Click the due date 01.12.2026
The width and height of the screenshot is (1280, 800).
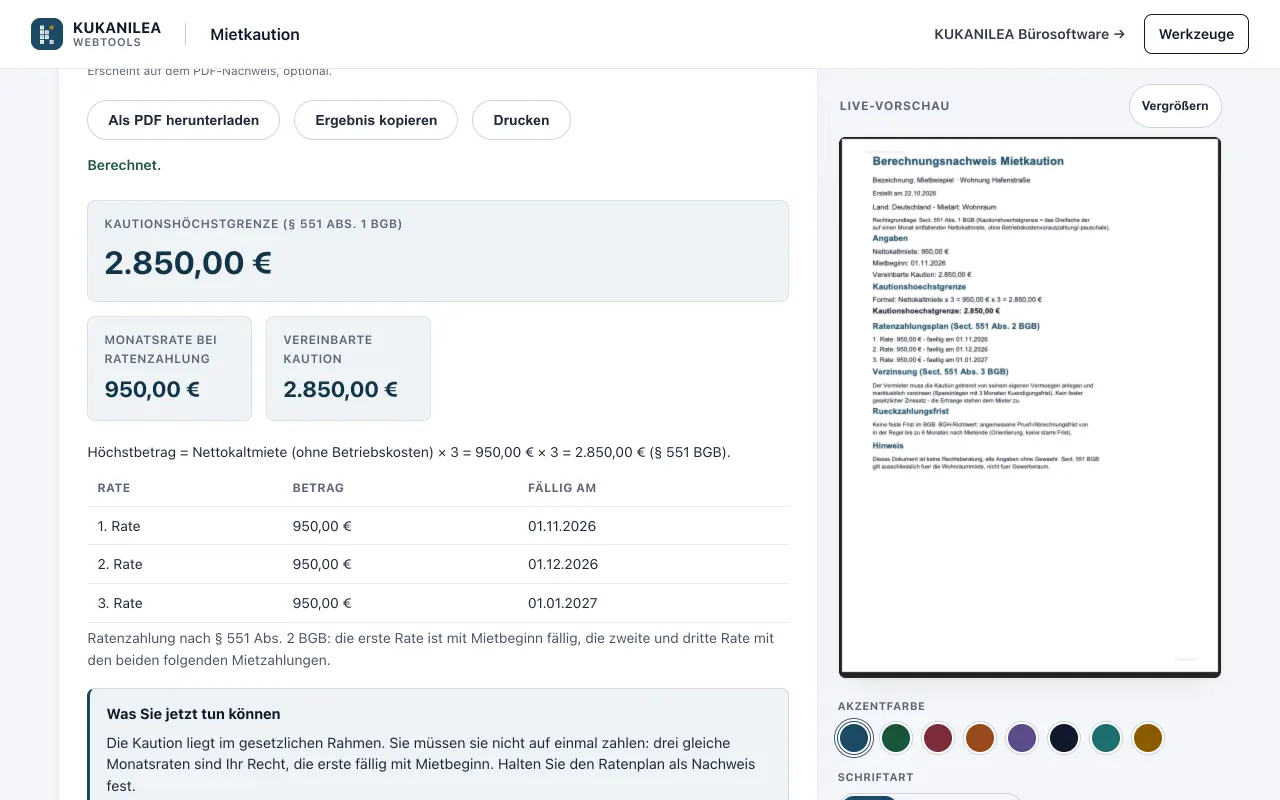(563, 564)
